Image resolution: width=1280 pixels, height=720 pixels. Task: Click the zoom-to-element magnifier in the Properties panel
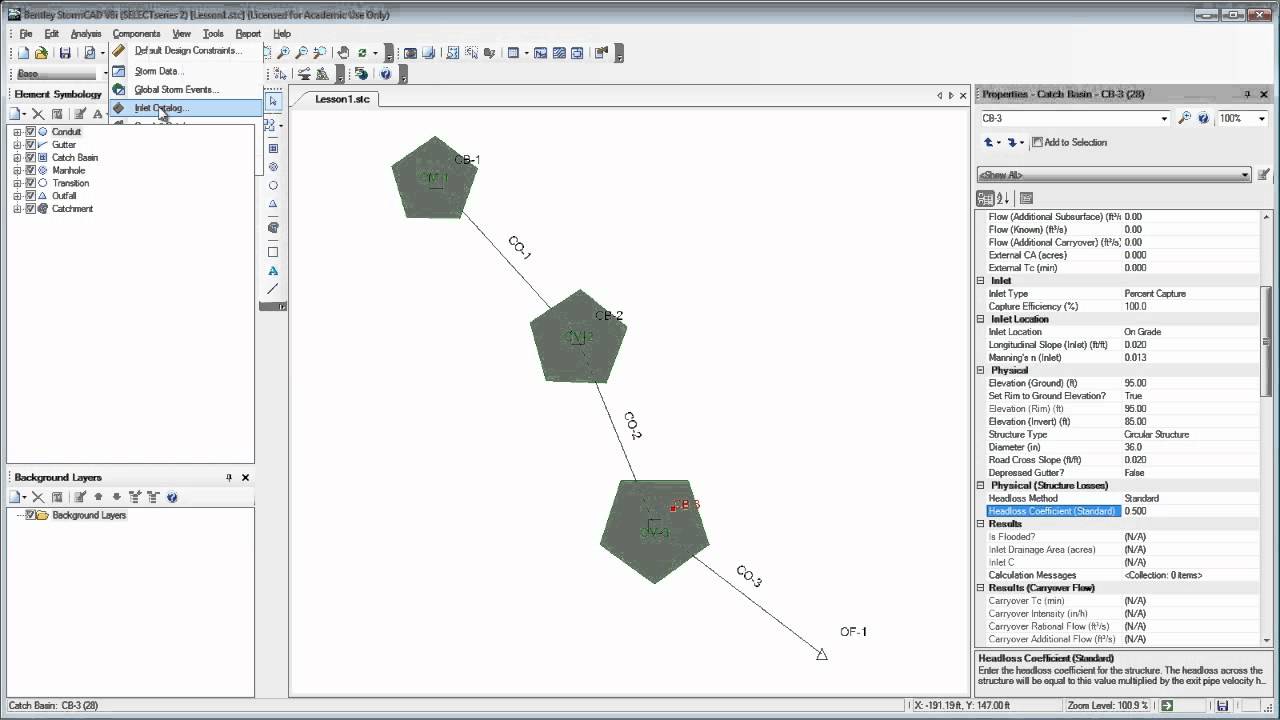pos(1185,118)
